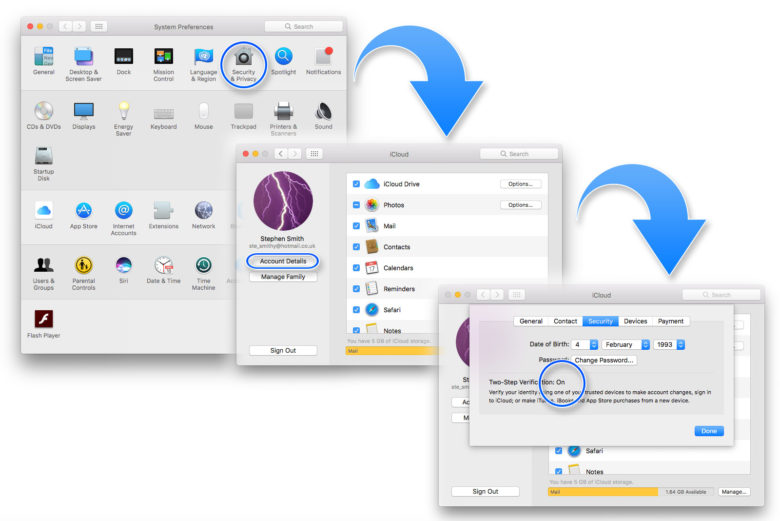Viewport: 780px width, 521px height.
Task: Open the birth day dropdown showing 4
Action: [x=585, y=344]
